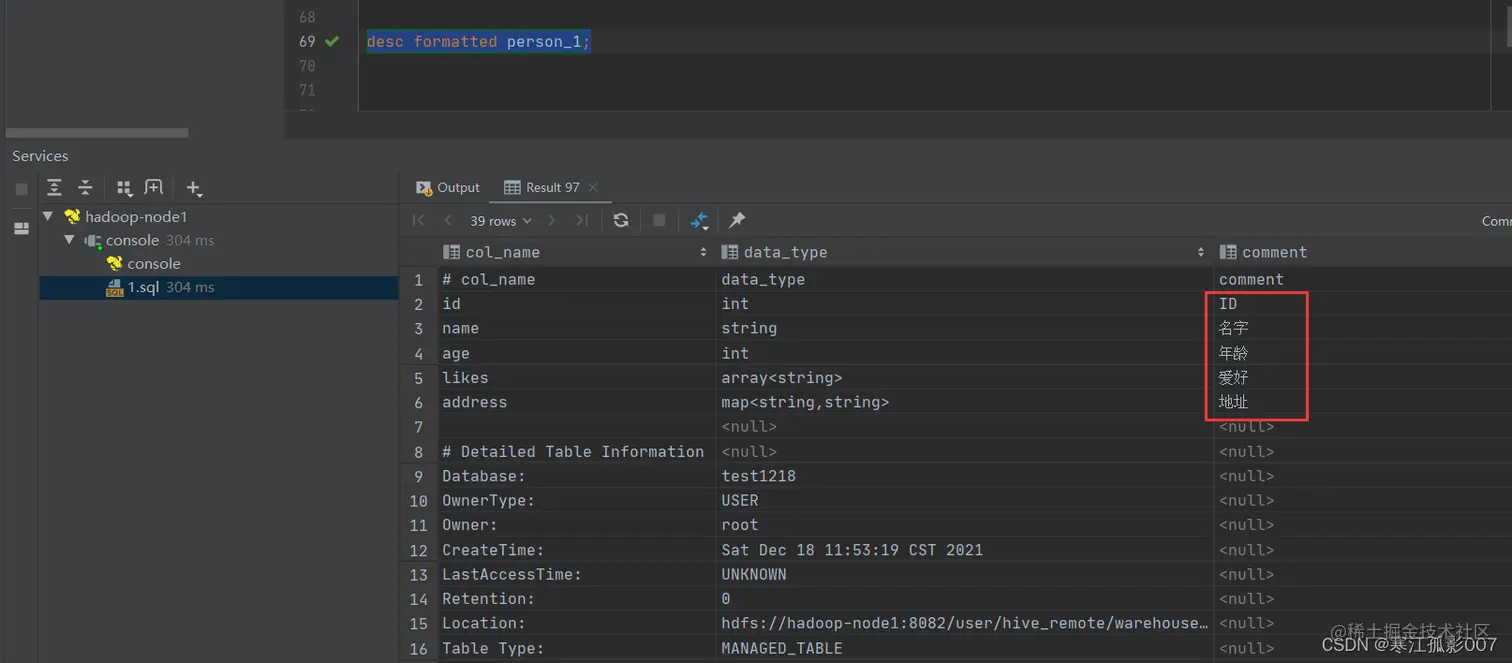Go to next page of results
The height and width of the screenshot is (663, 1512).
pyautogui.click(x=552, y=220)
